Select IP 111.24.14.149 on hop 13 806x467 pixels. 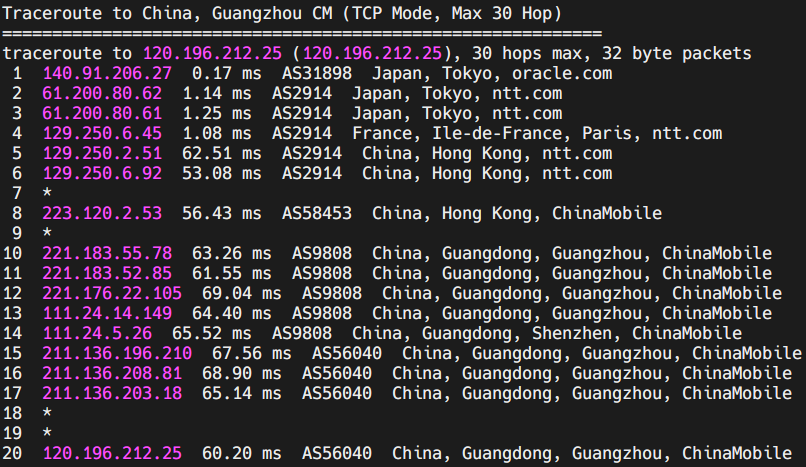tap(107, 314)
